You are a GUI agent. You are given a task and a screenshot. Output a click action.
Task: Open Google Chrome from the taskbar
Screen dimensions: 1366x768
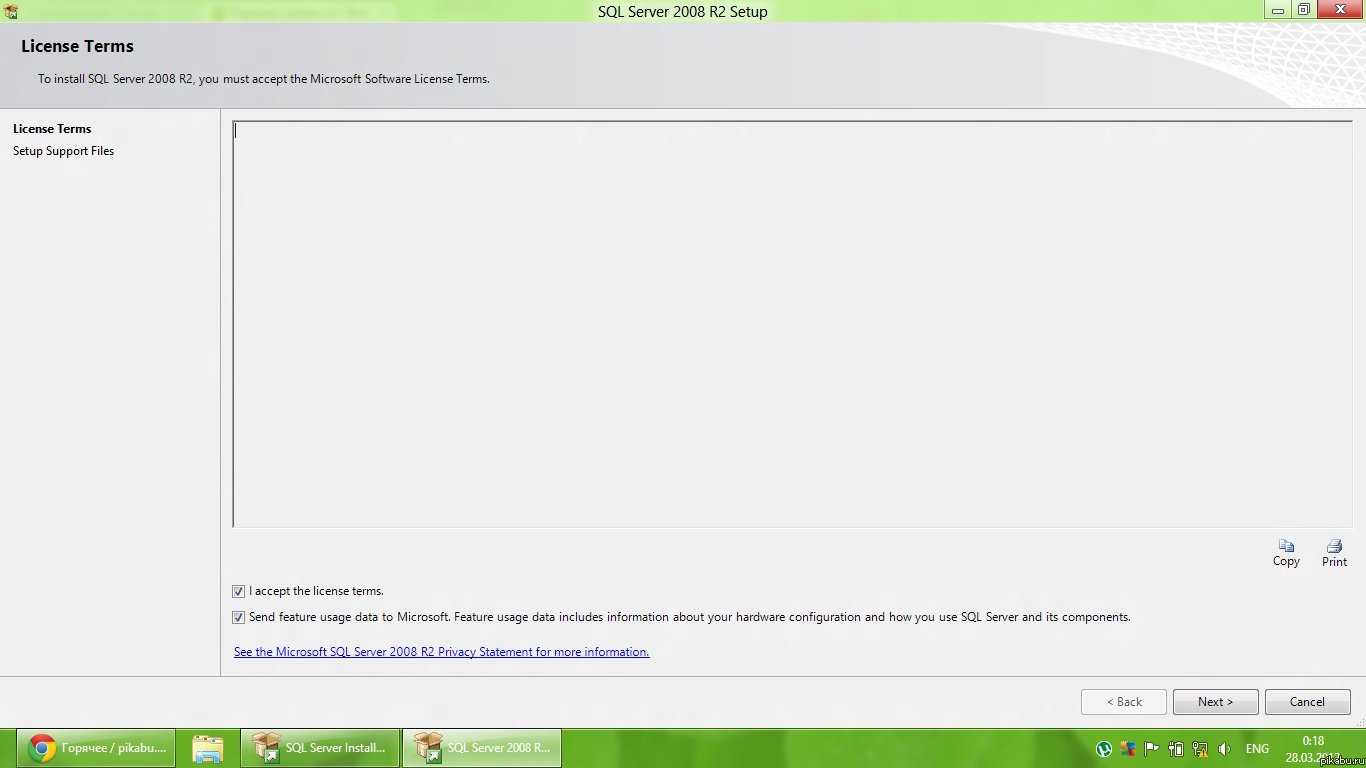click(96, 748)
